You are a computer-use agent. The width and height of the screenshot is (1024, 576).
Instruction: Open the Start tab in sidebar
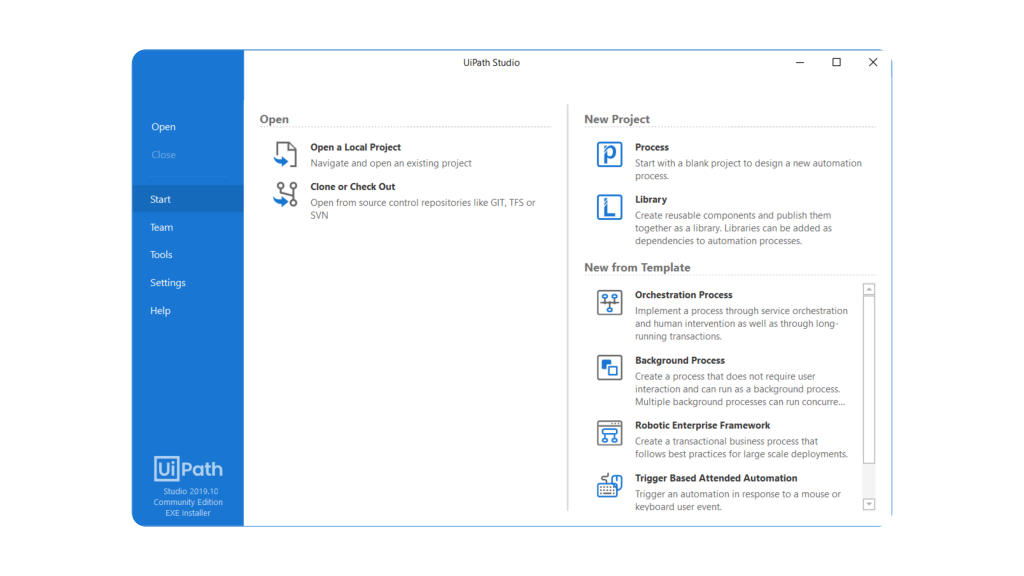[161, 199]
